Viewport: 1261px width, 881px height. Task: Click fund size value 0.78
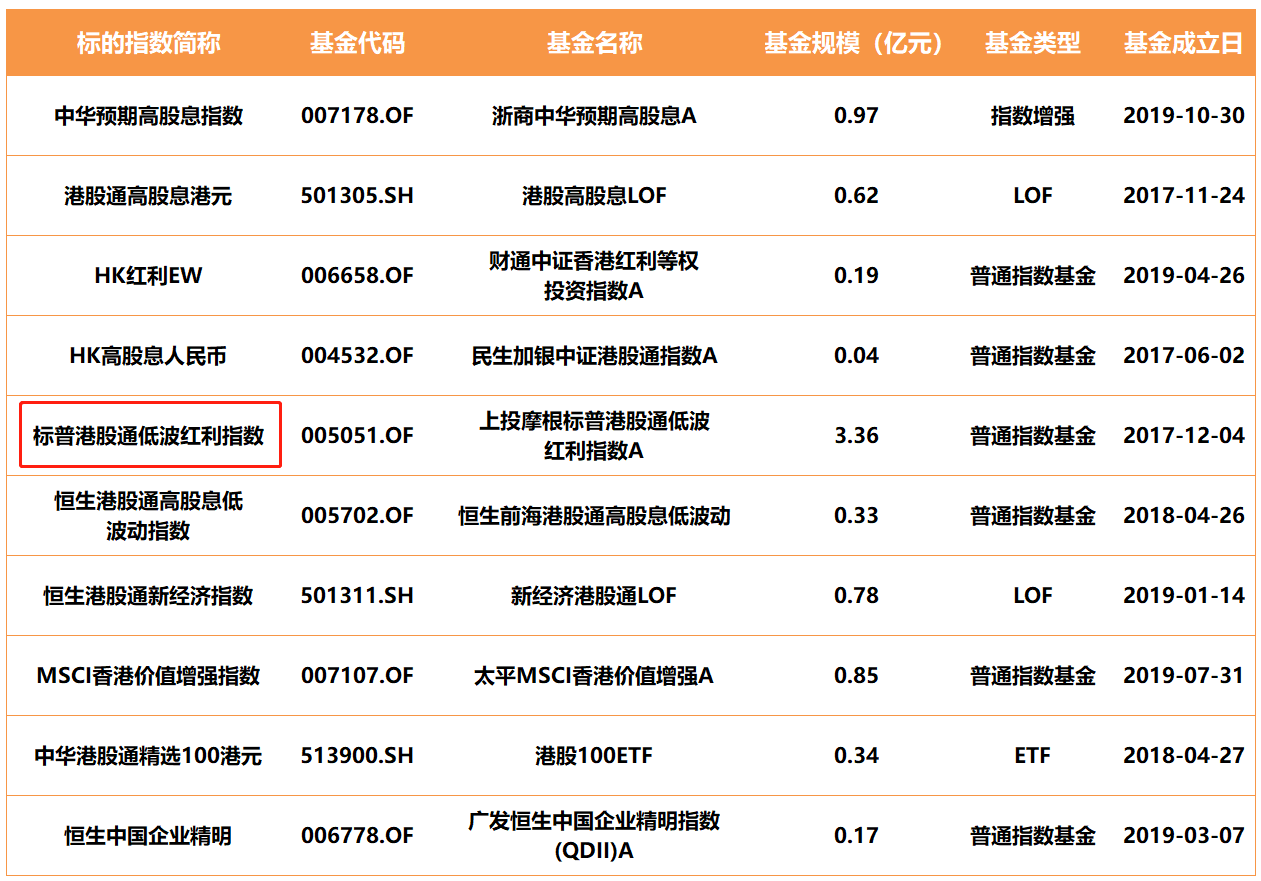856,596
